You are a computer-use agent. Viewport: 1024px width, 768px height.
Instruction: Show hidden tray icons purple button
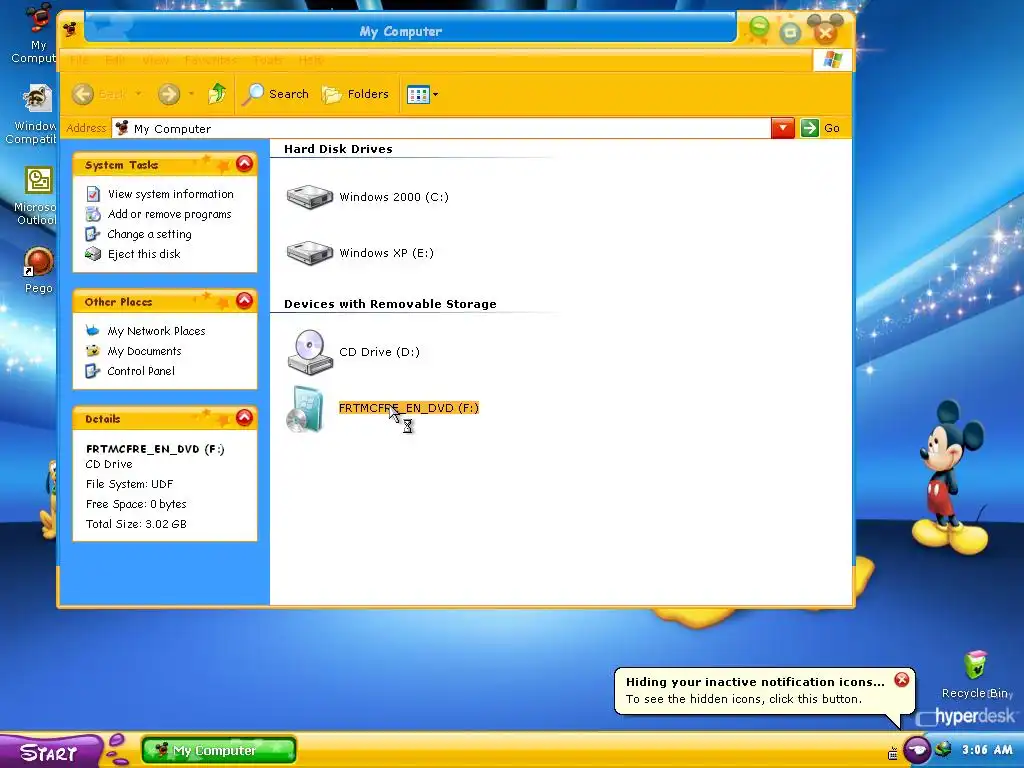[x=917, y=750]
